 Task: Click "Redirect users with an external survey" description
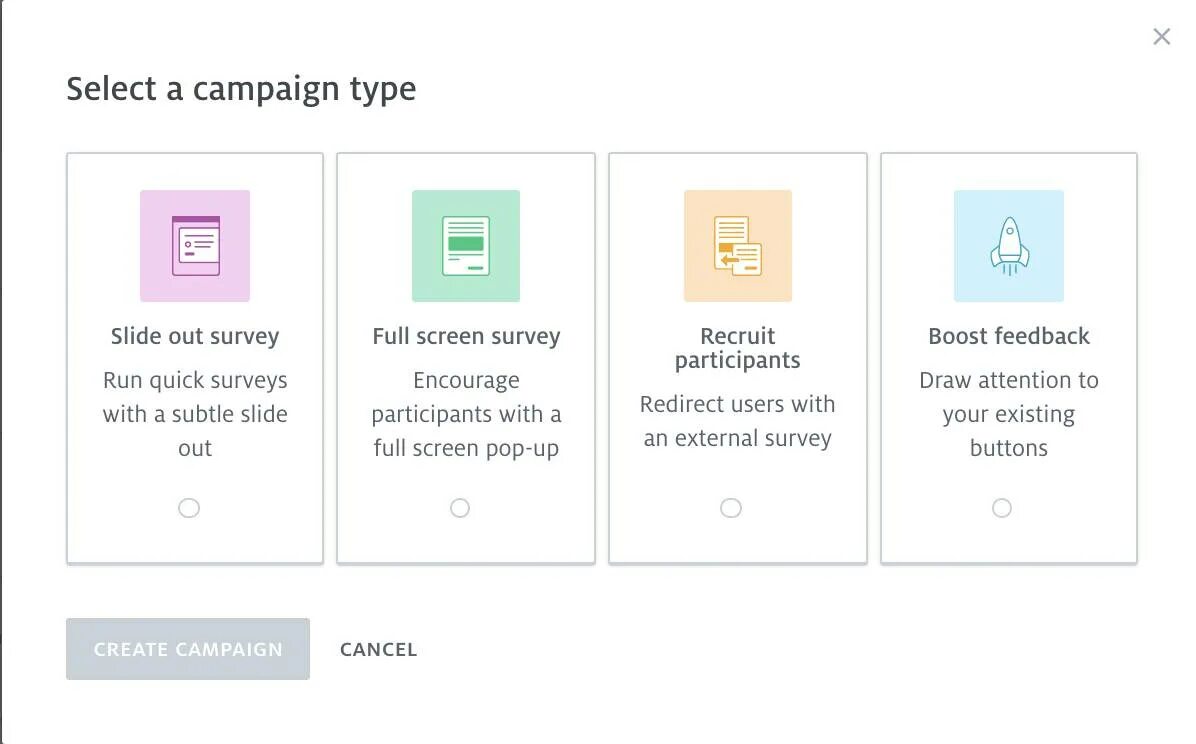pyautogui.click(x=738, y=421)
